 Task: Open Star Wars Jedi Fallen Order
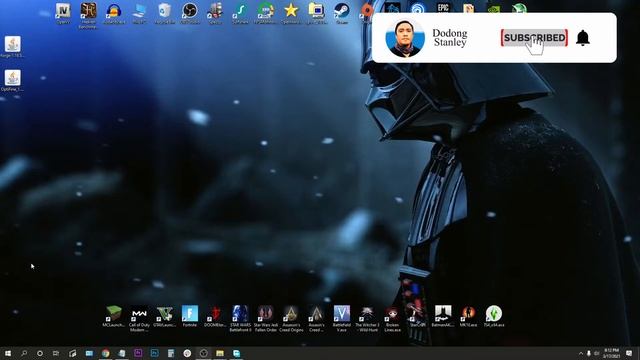pos(266,318)
